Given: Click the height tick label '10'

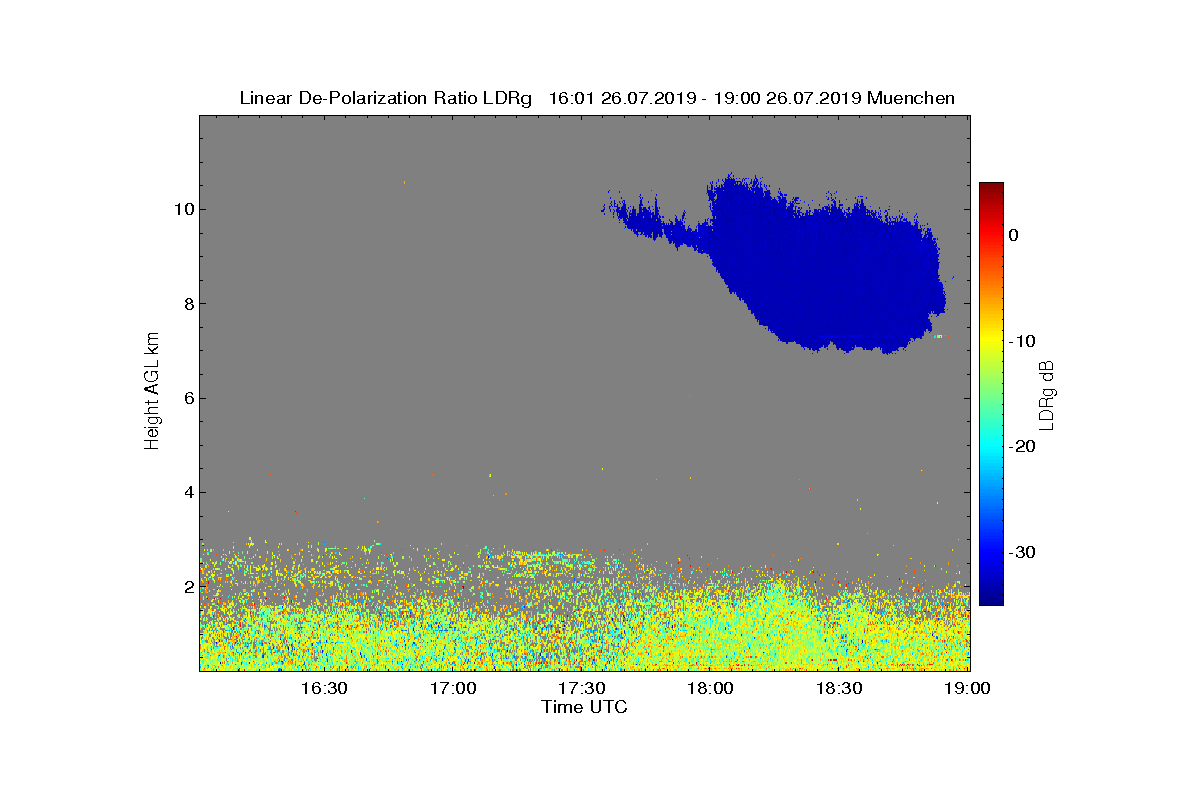Looking at the screenshot, I should pyautogui.click(x=183, y=209).
